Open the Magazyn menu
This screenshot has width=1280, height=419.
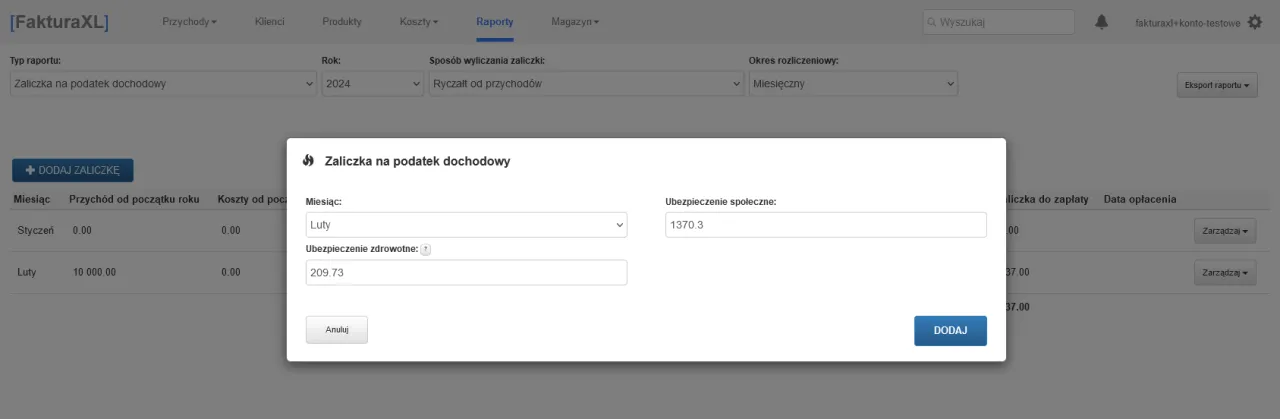pos(575,22)
